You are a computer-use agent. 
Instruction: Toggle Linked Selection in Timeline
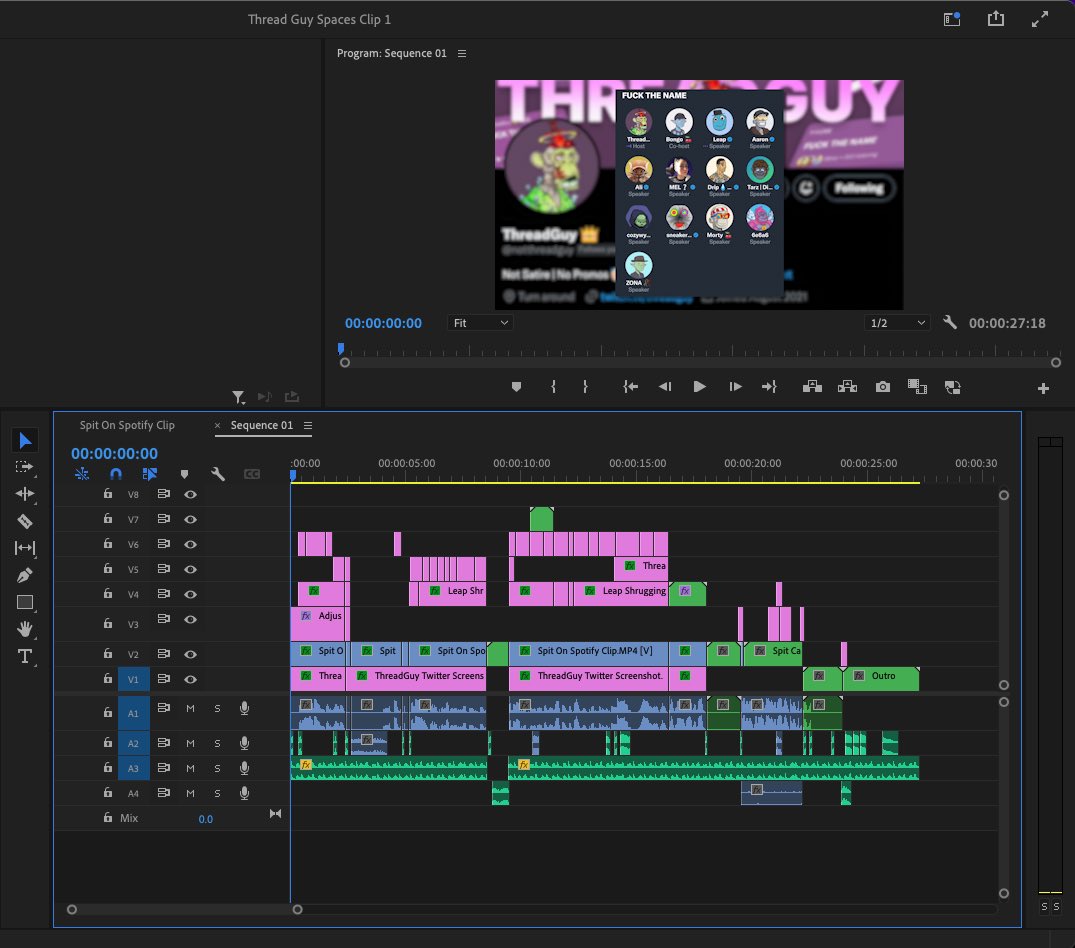[149, 474]
